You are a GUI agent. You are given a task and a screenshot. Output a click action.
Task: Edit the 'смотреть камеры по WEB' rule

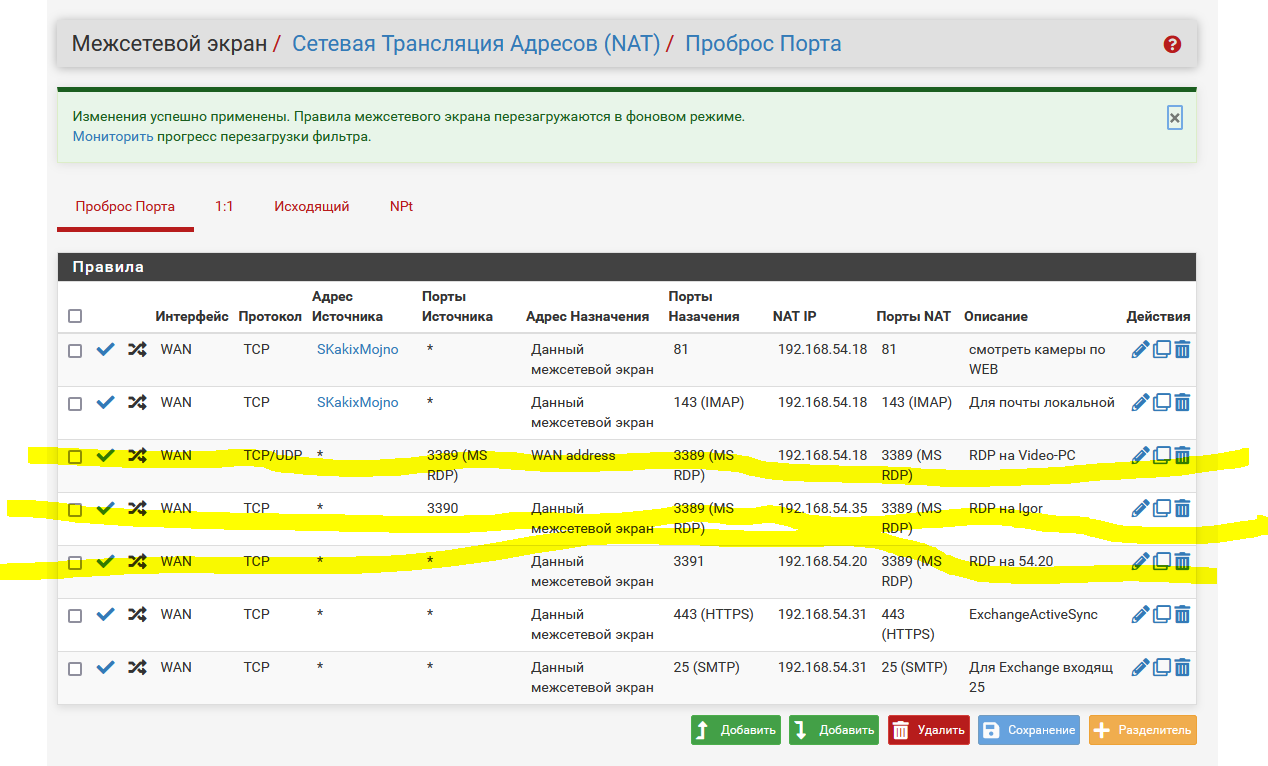(1140, 349)
